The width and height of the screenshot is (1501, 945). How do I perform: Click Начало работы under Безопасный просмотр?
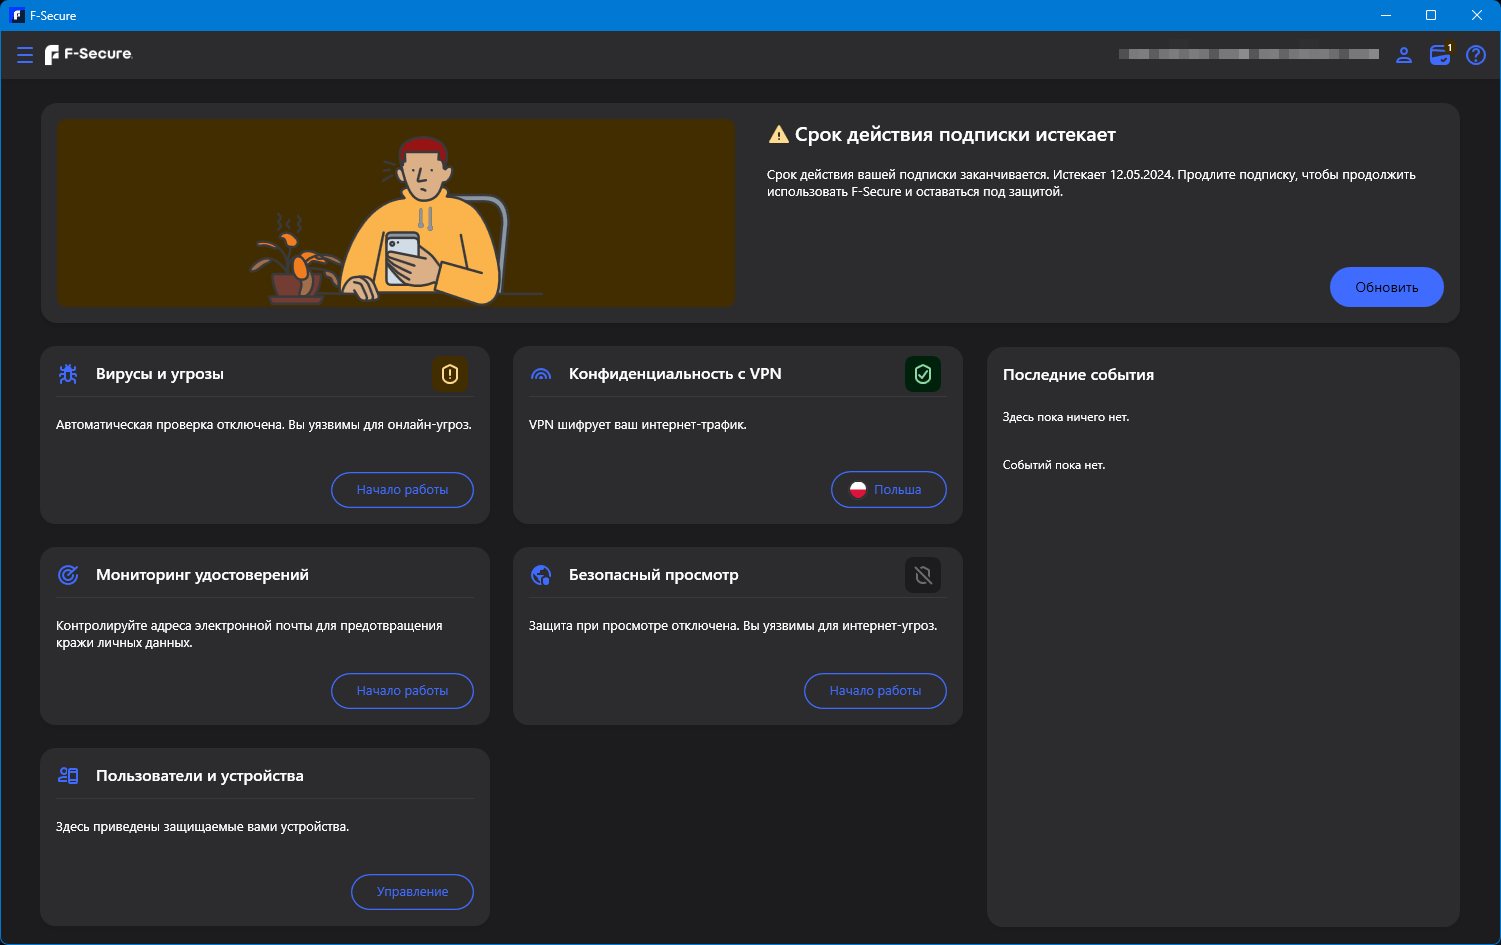point(875,691)
